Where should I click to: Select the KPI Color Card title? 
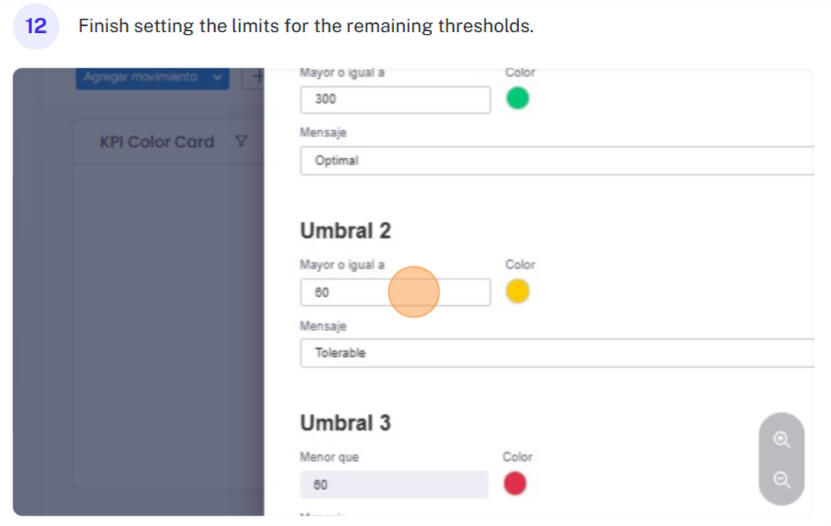157,142
